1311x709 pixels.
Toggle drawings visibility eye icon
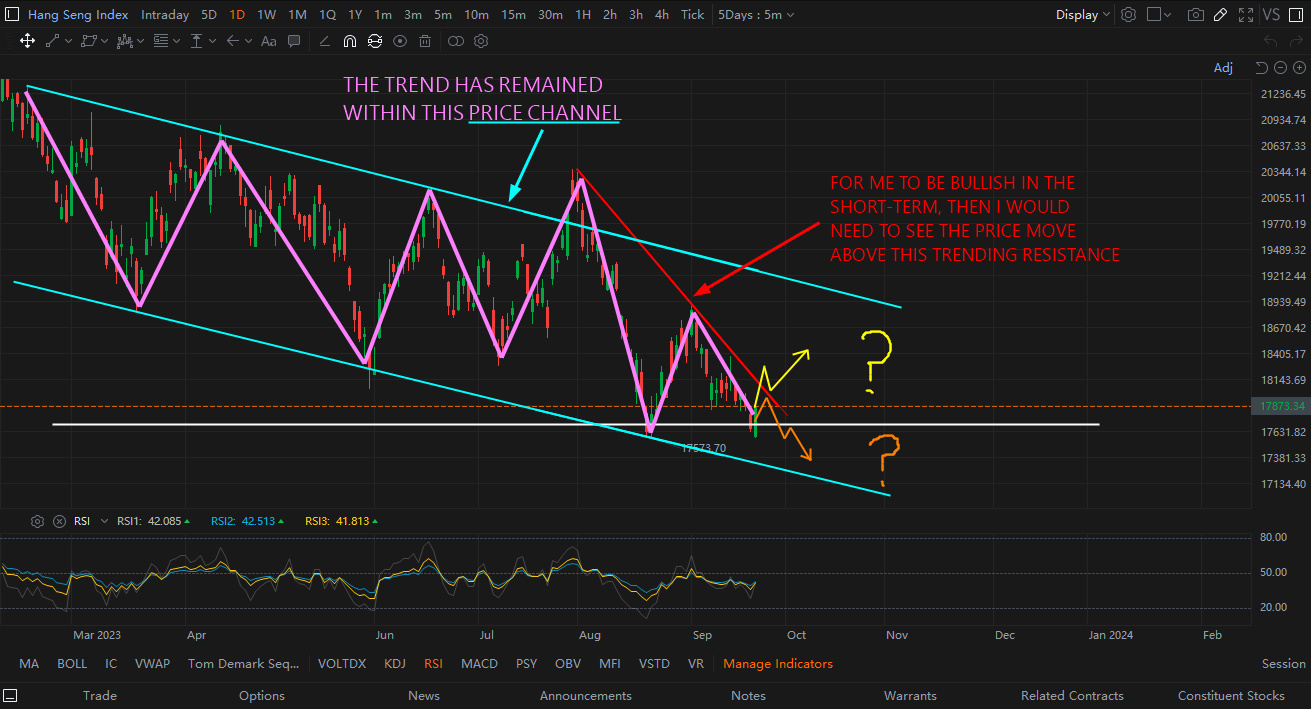click(400, 41)
